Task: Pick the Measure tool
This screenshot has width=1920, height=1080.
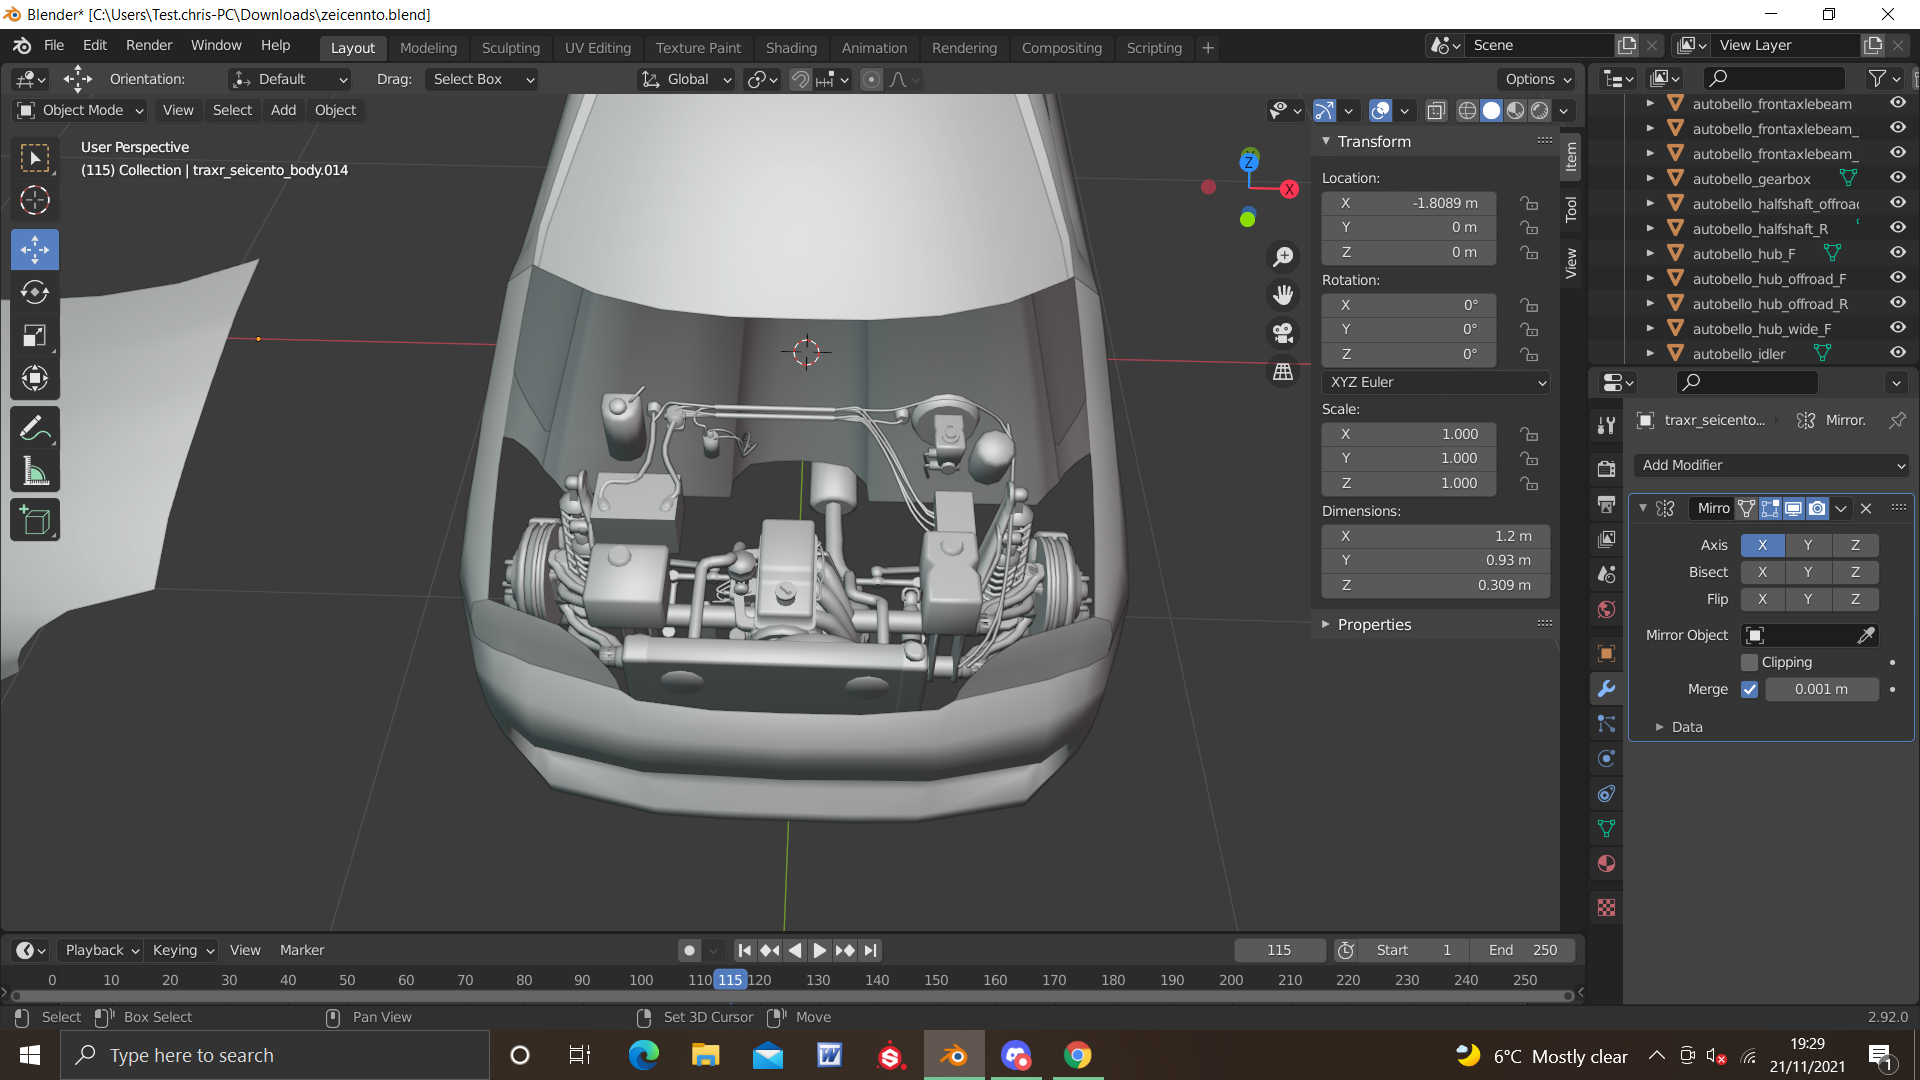Action: tap(35, 471)
